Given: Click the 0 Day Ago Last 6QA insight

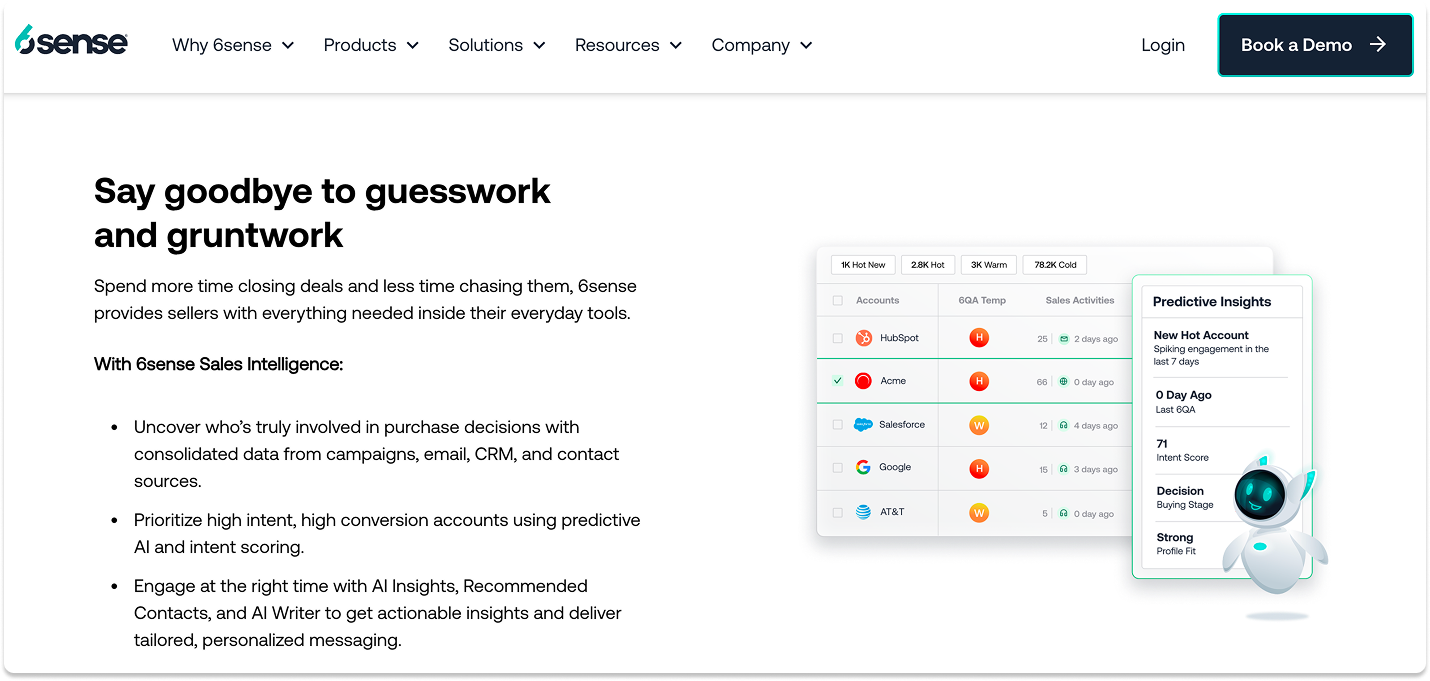Looking at the screenshot, I should pyautogui.click(x=1184, y=402).
